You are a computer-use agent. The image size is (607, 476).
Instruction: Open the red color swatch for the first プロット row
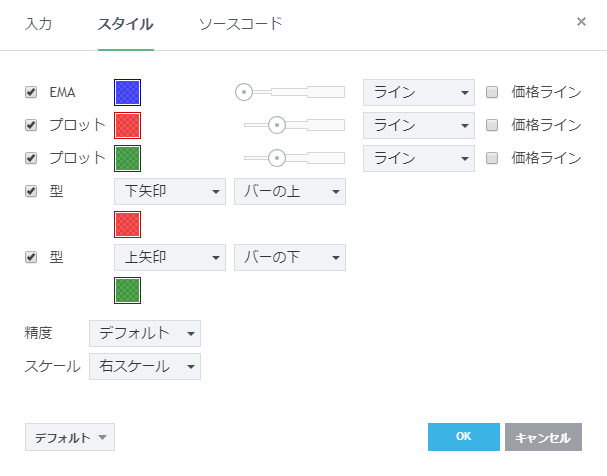[128, 125]
